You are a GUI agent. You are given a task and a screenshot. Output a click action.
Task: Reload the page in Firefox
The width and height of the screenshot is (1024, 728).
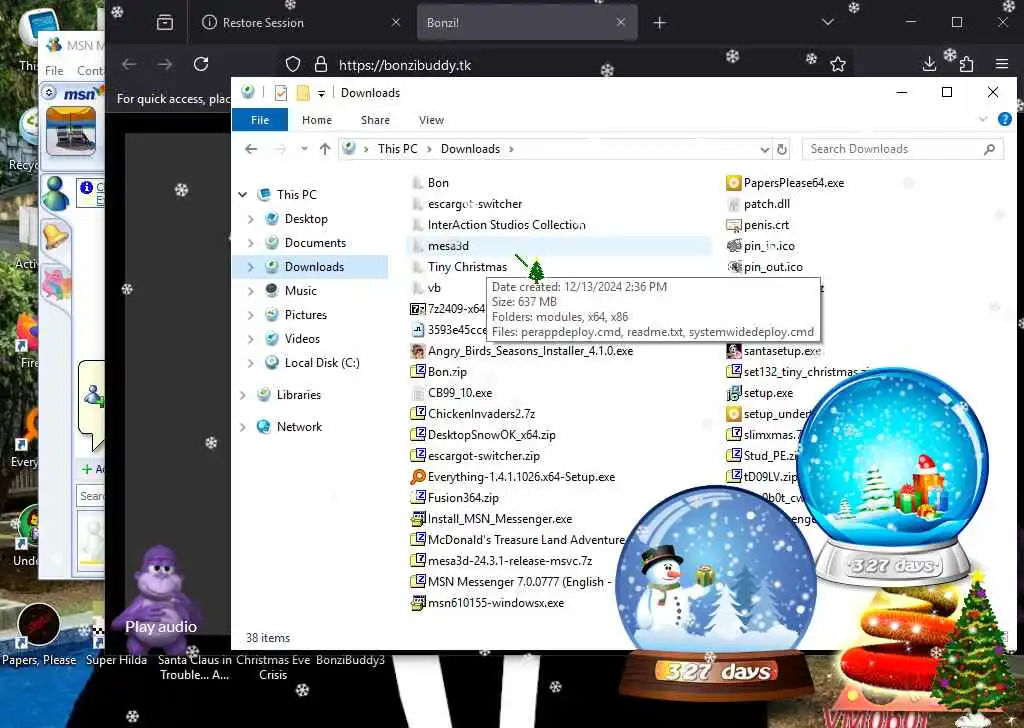pos(201,64)
